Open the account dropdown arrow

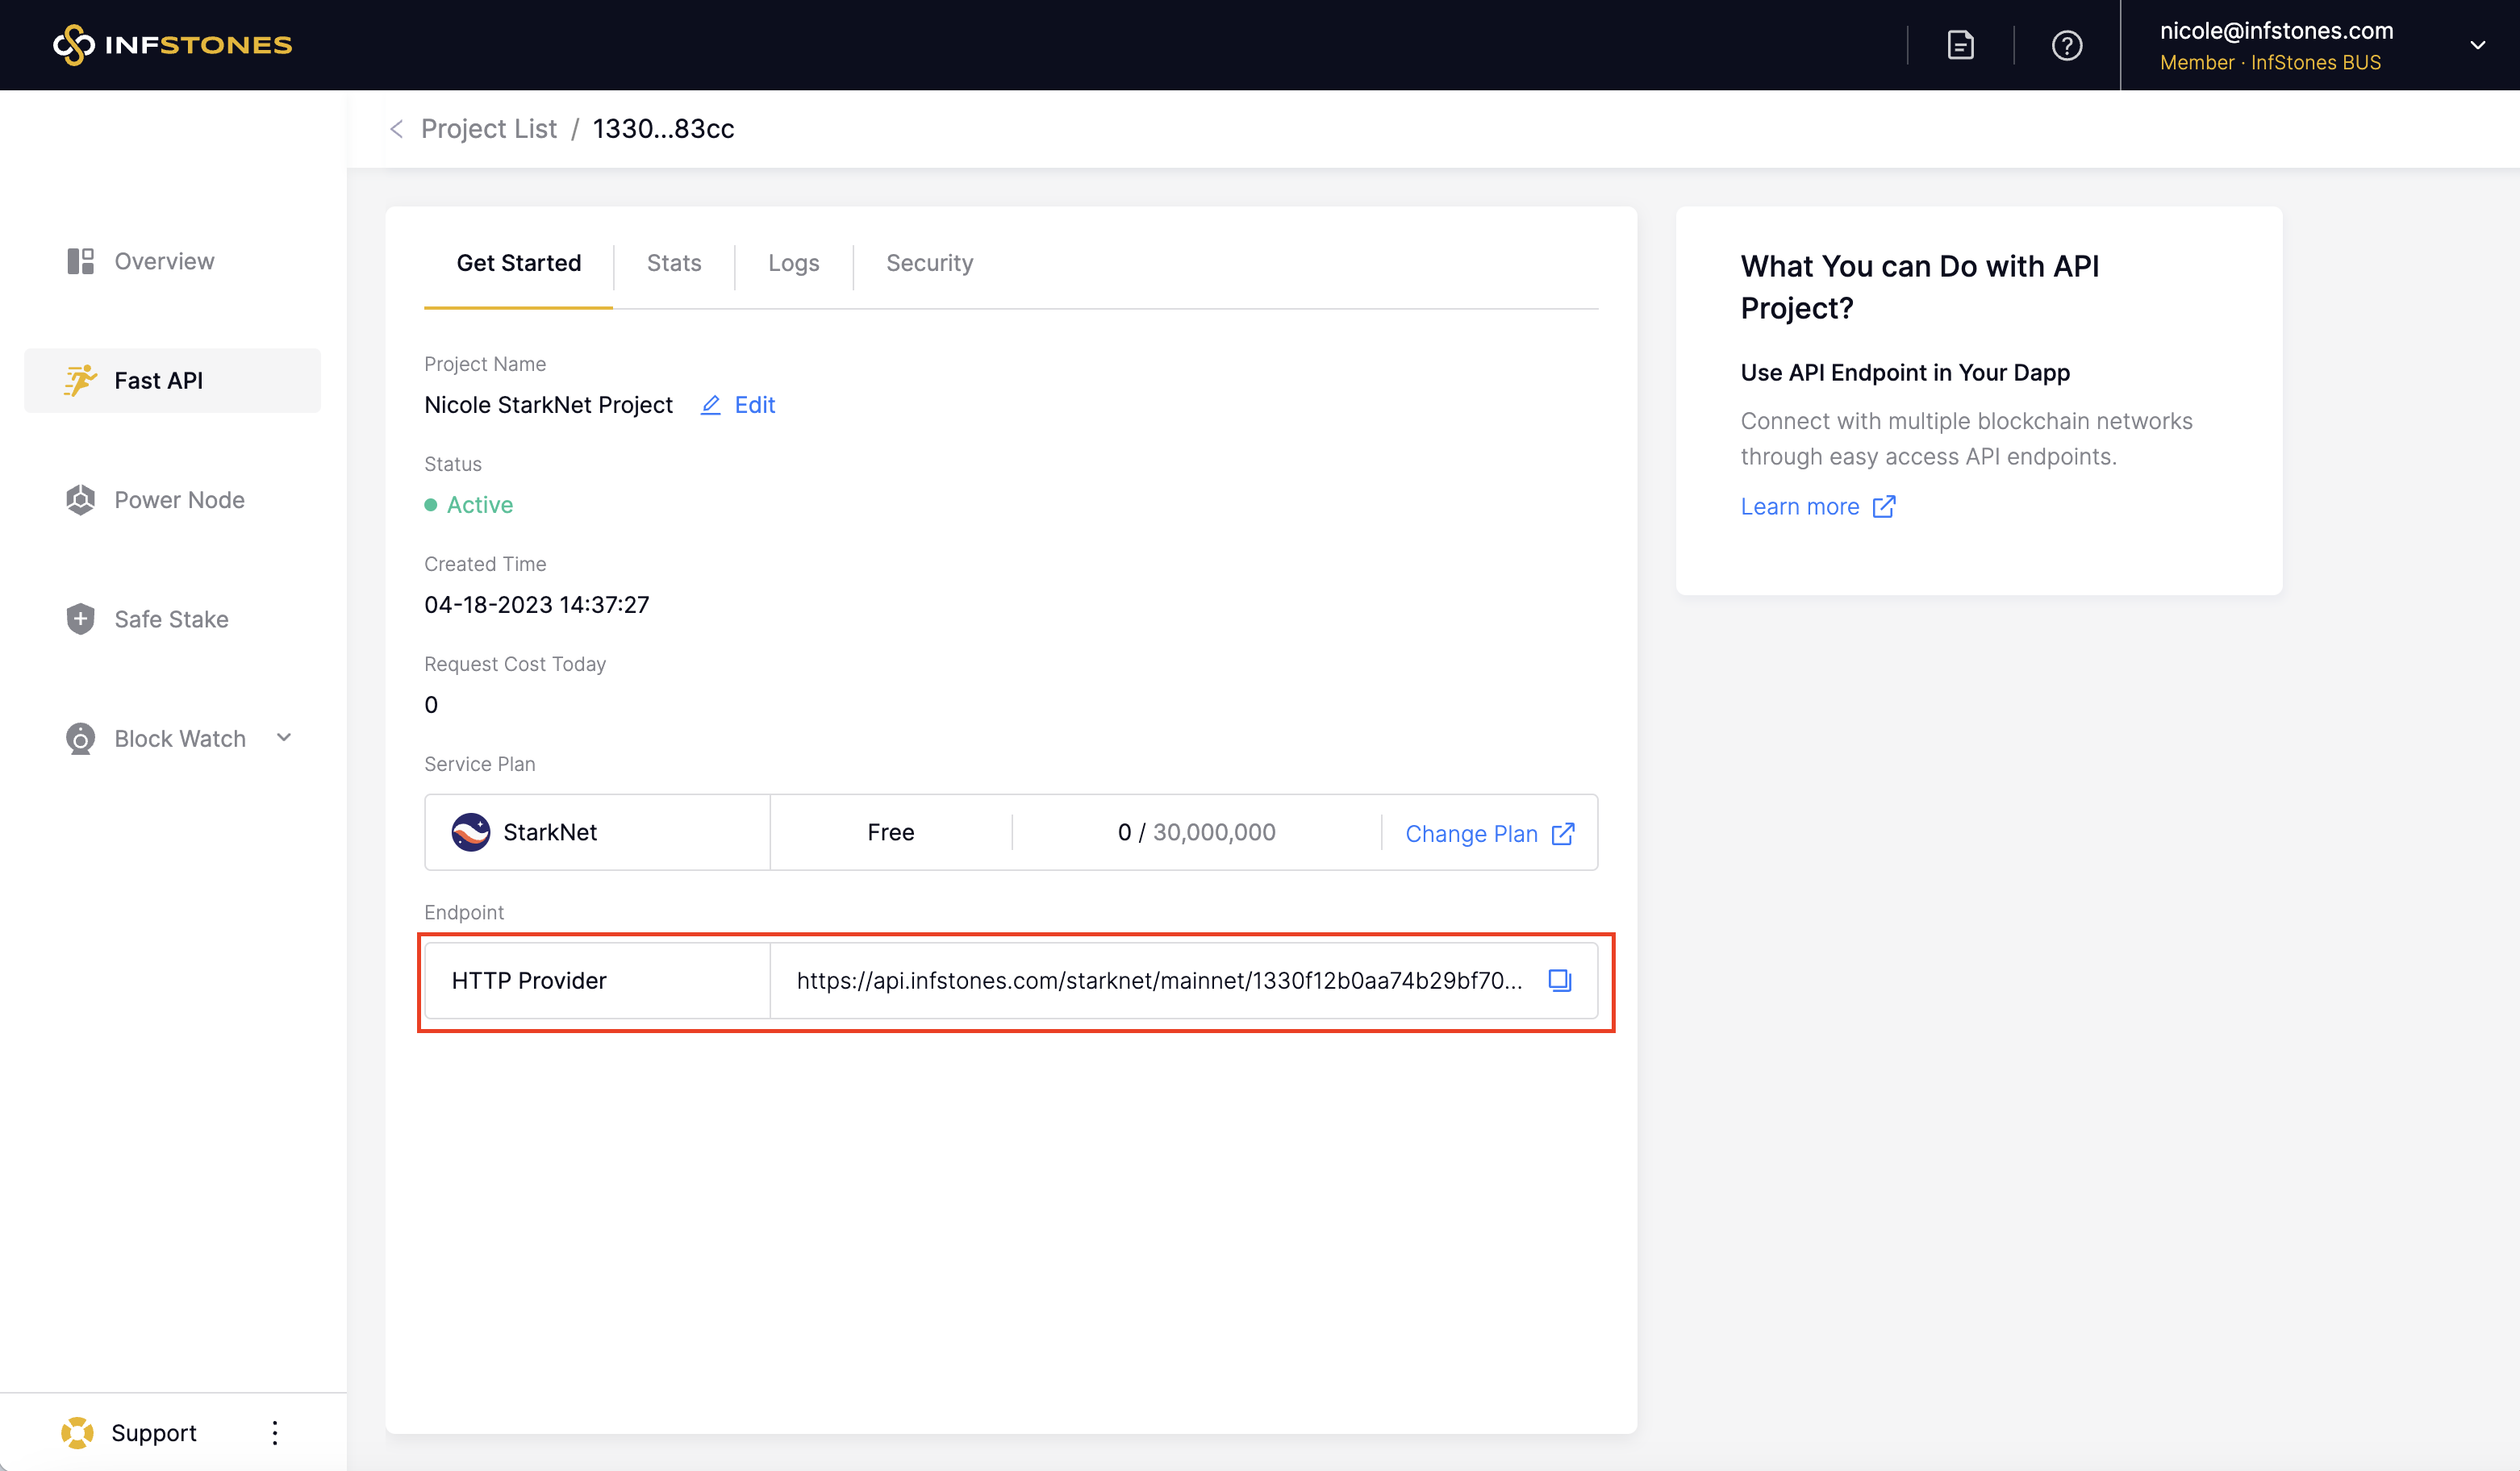(2477, 45)
